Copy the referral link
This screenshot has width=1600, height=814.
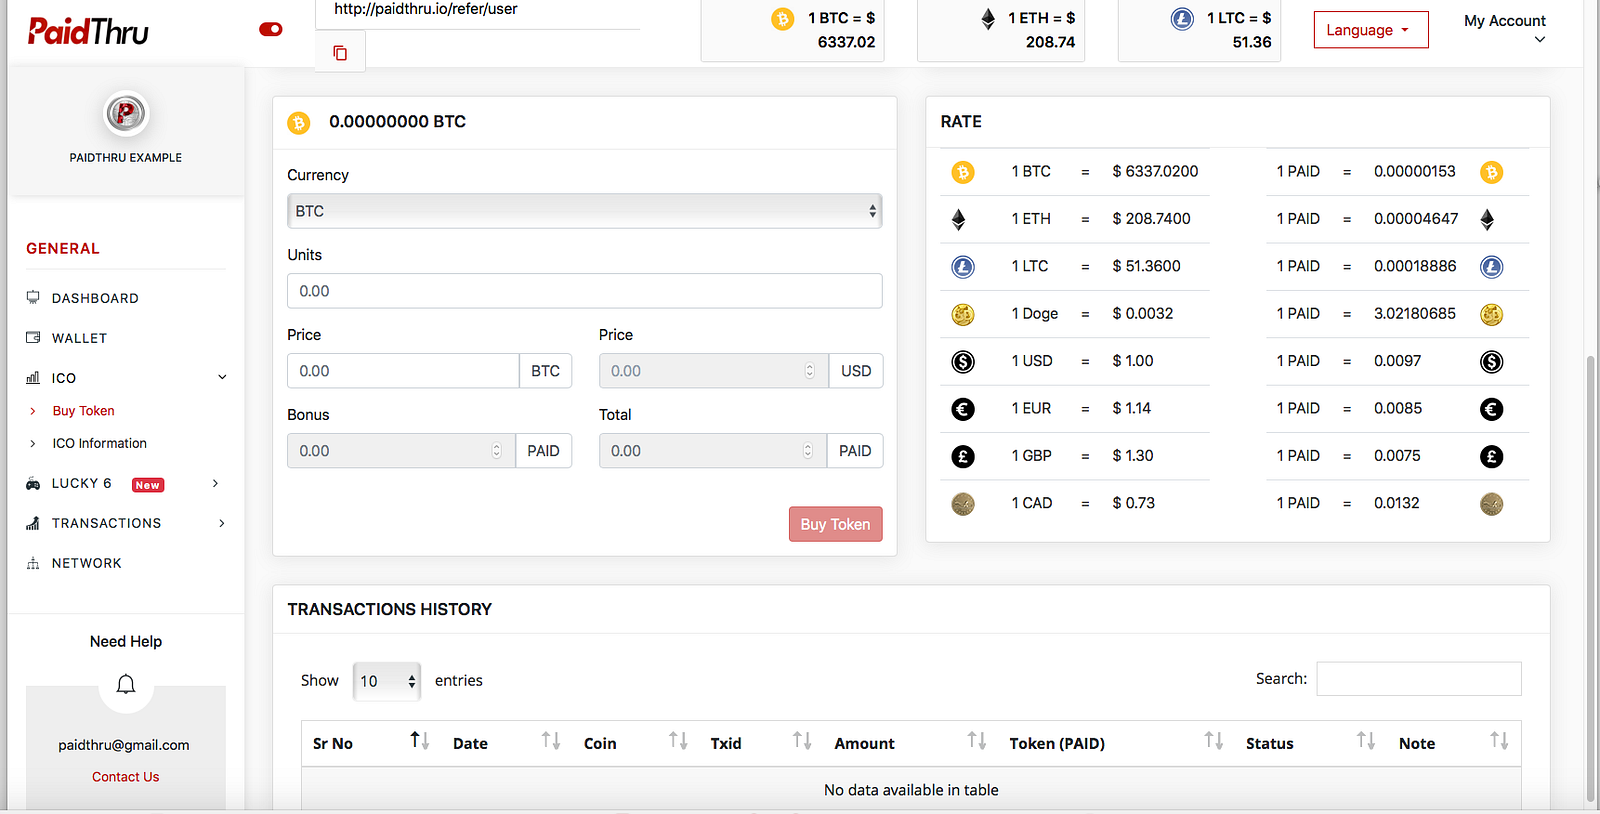[340, 53]
